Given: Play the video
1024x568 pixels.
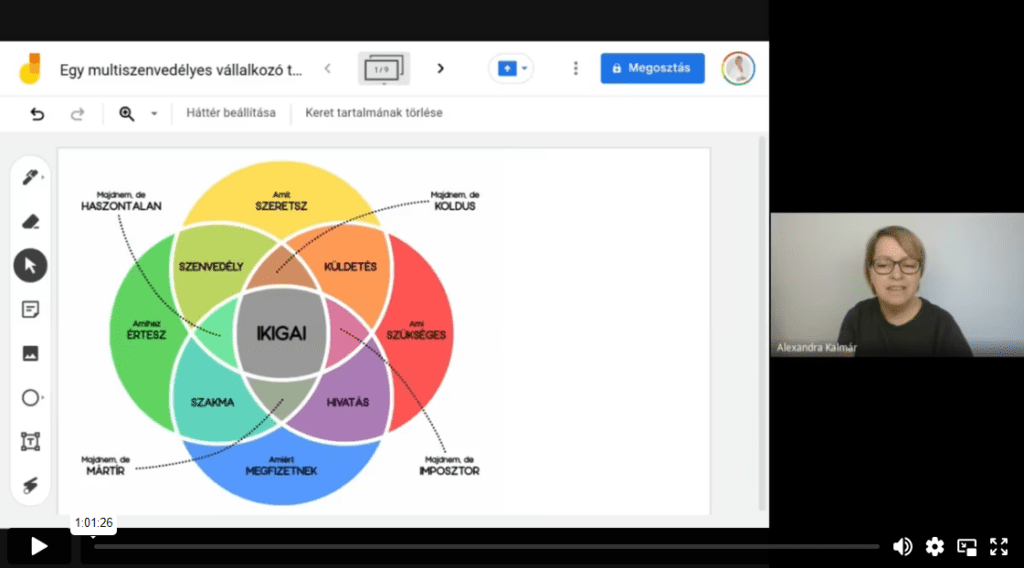Looking at the screenshot, I should coord(39,546).
